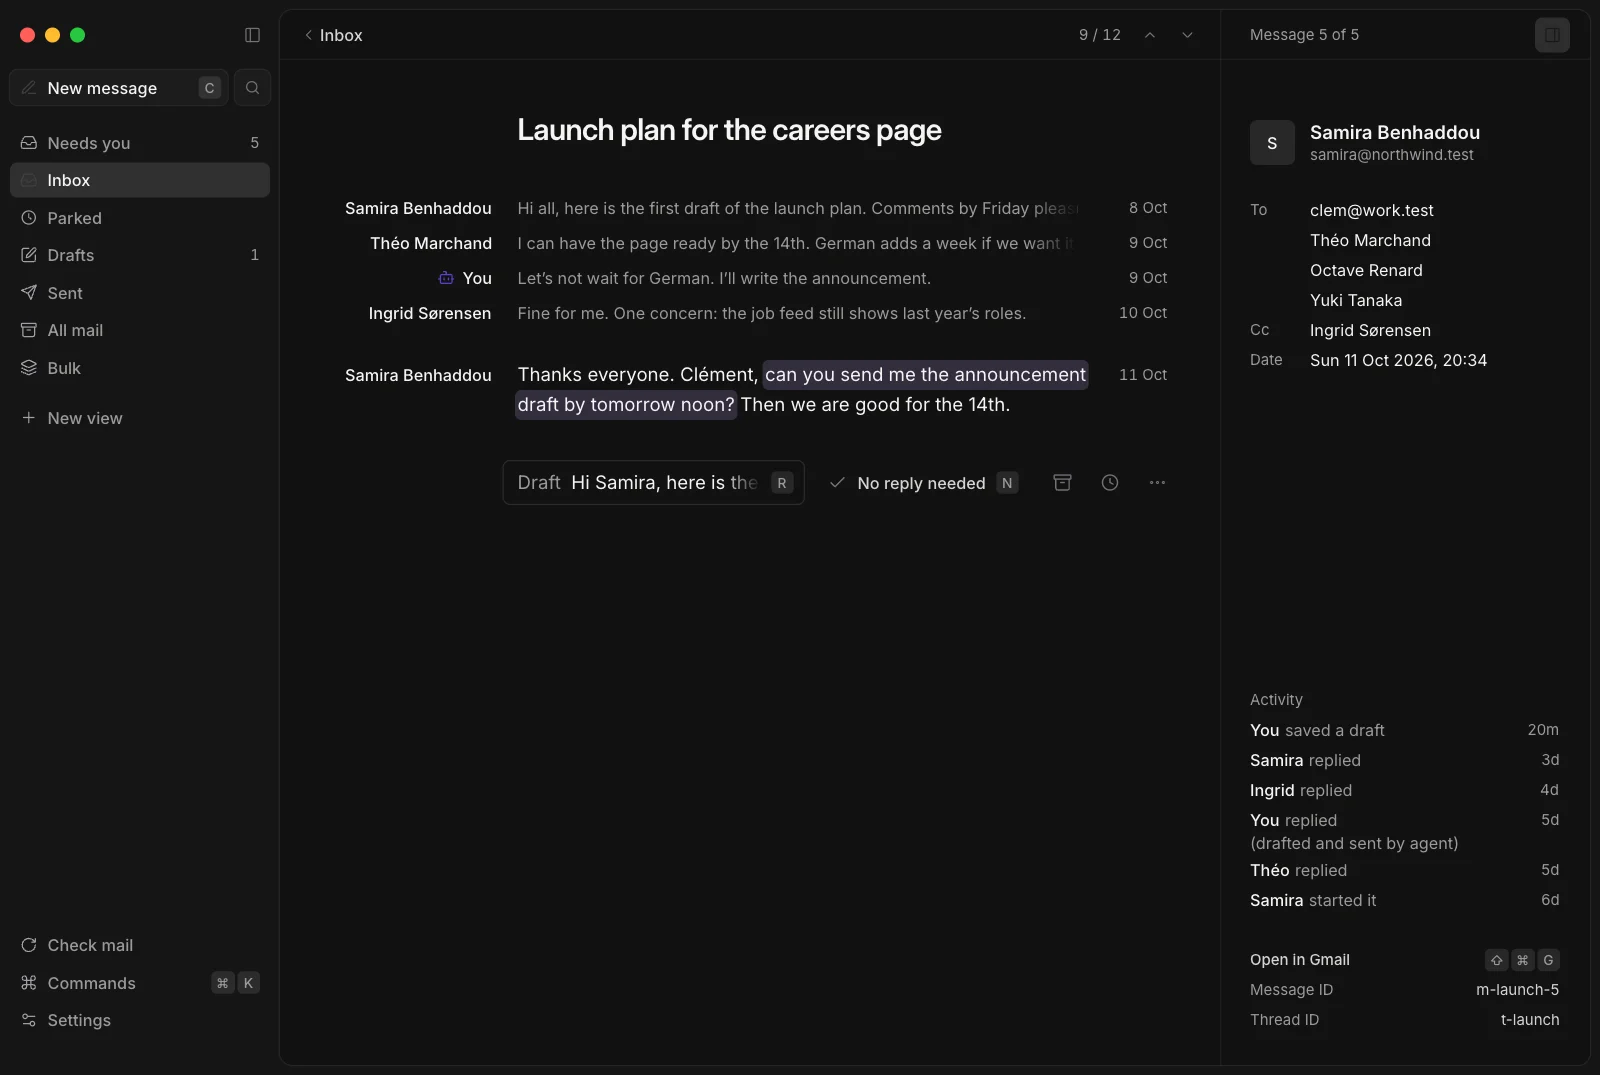Archive the thread with the archive icon
Image resolution: width=1600 pixels, height=1075 pixels.
[x=1062, y=483]
